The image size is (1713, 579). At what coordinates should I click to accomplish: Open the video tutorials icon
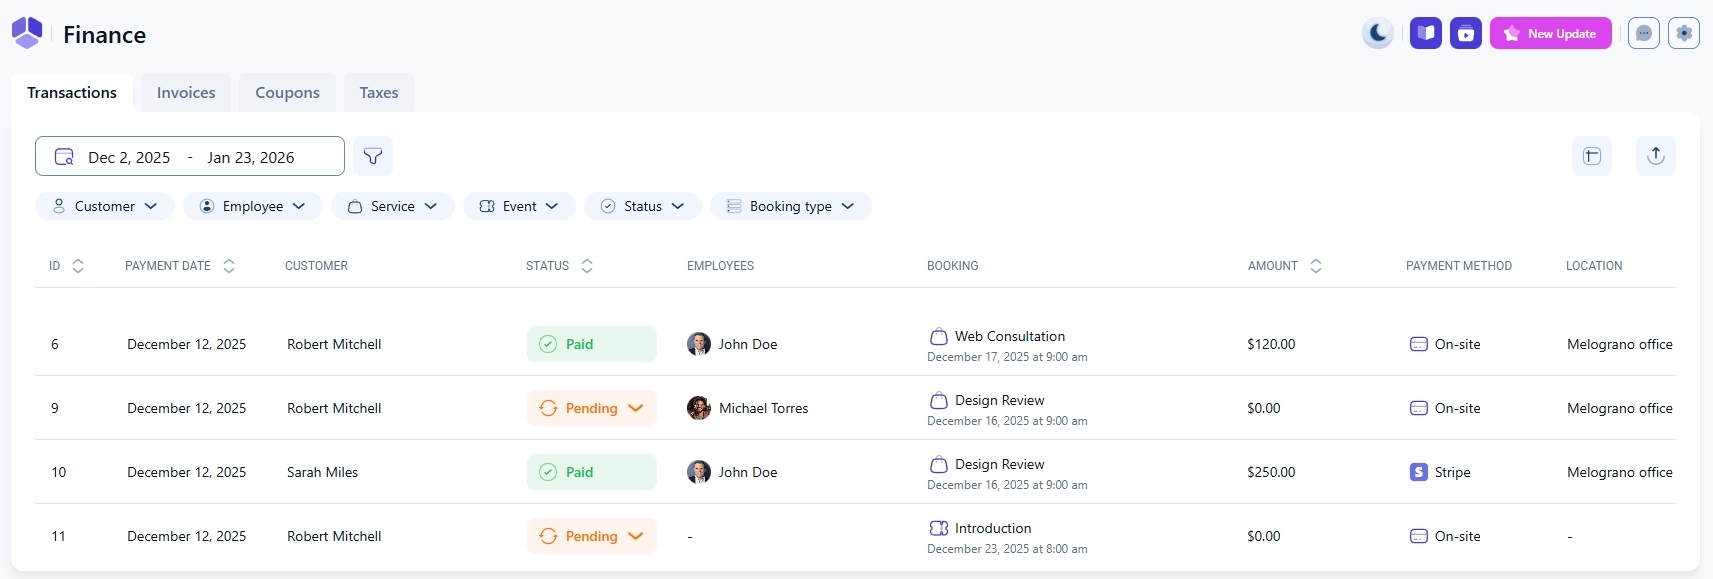pos(1465,34)
